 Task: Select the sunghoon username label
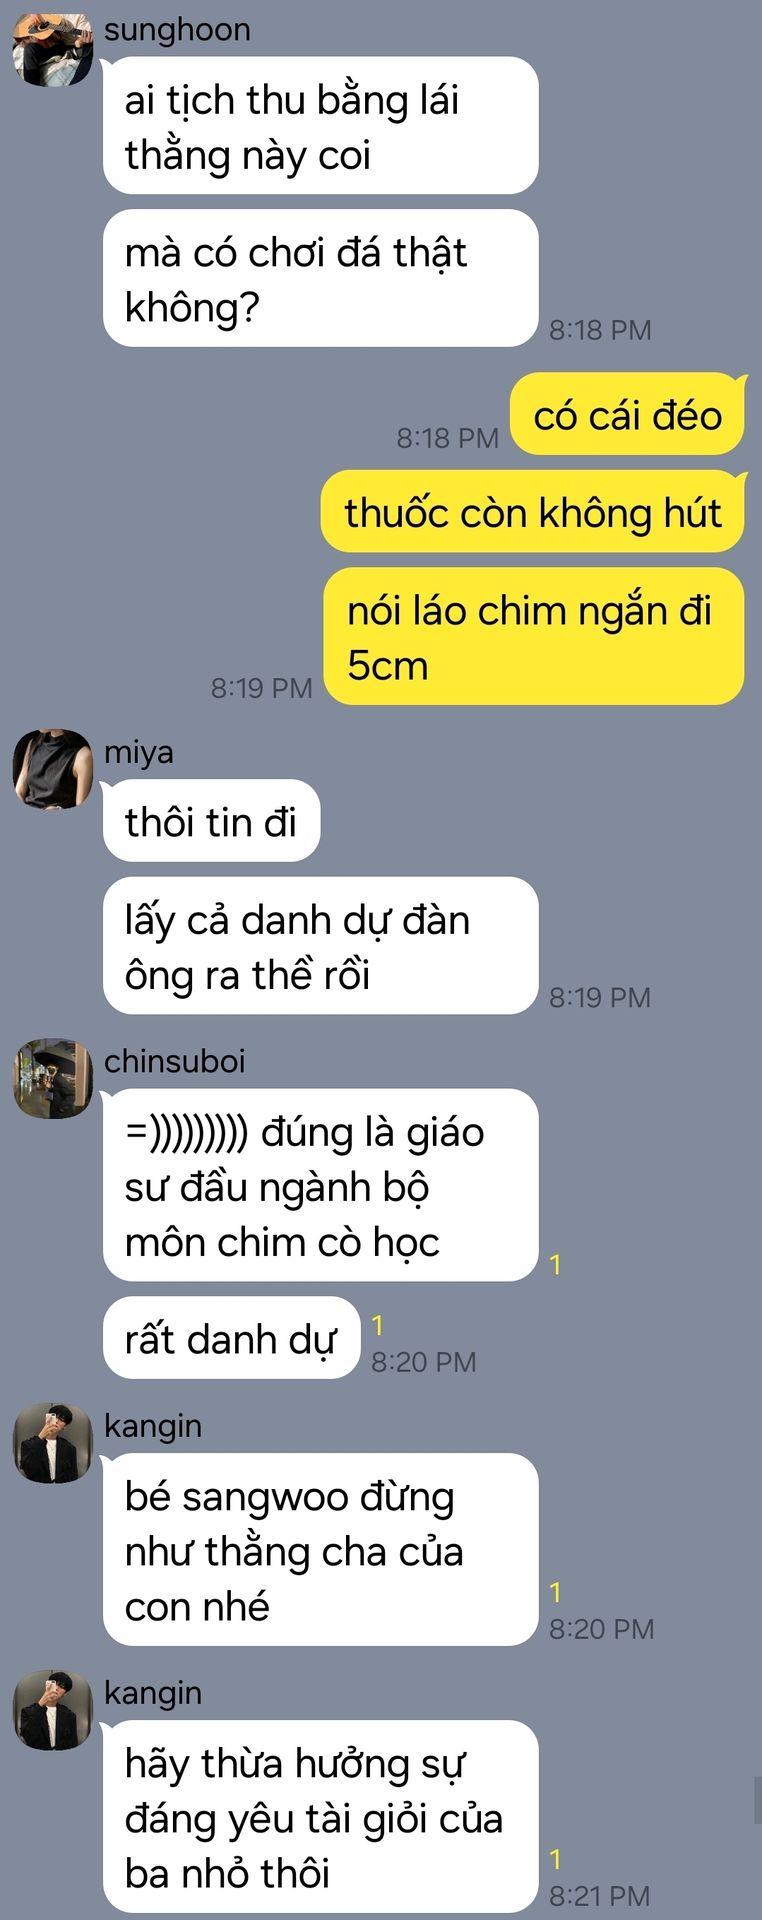pos(177,29)
